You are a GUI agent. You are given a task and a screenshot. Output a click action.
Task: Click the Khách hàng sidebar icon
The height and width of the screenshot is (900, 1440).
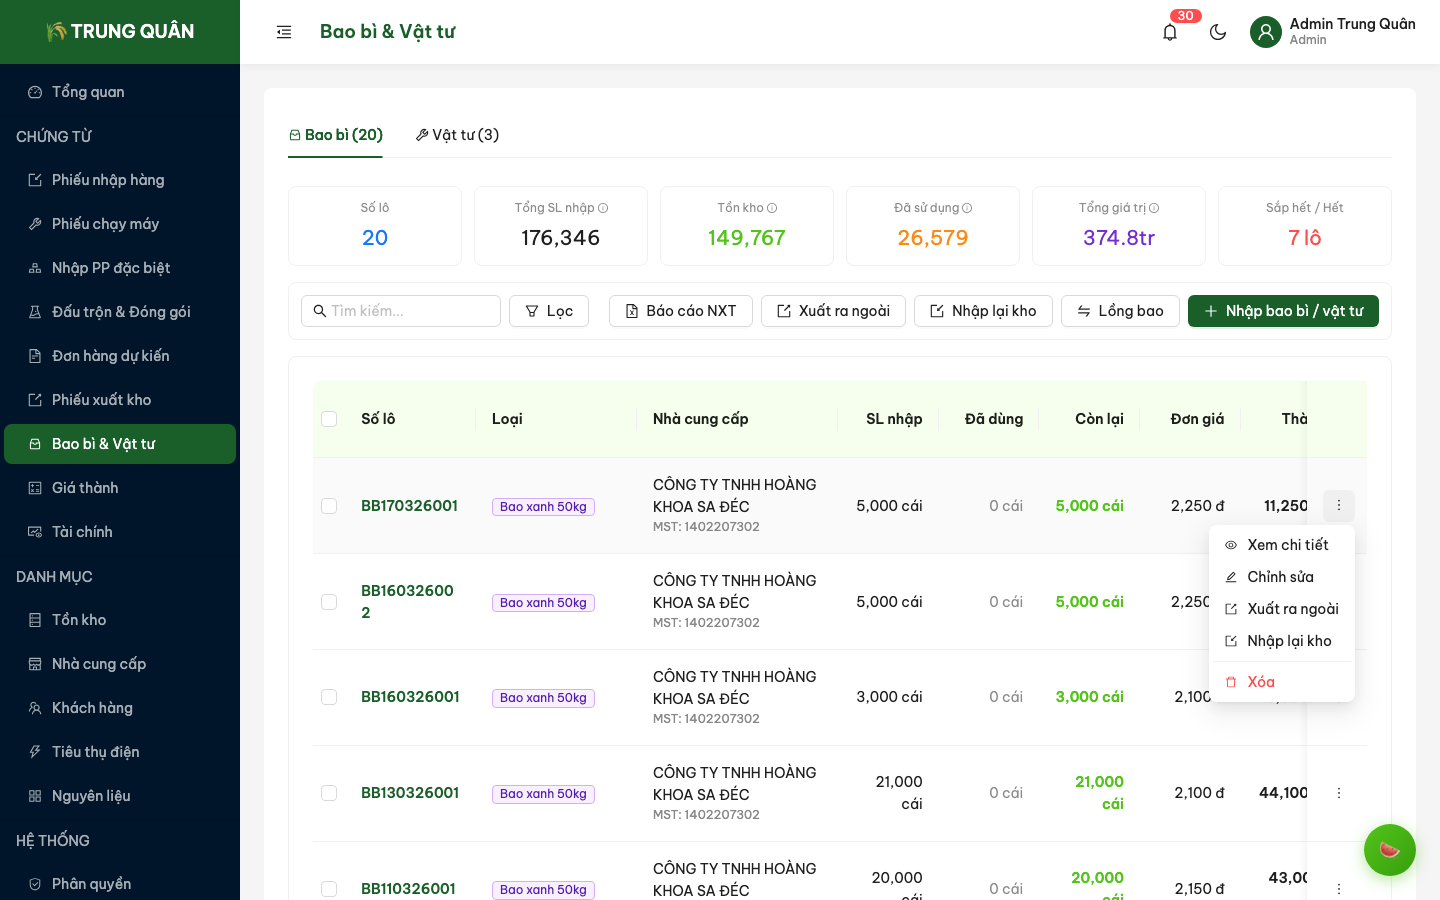[35, 708]
